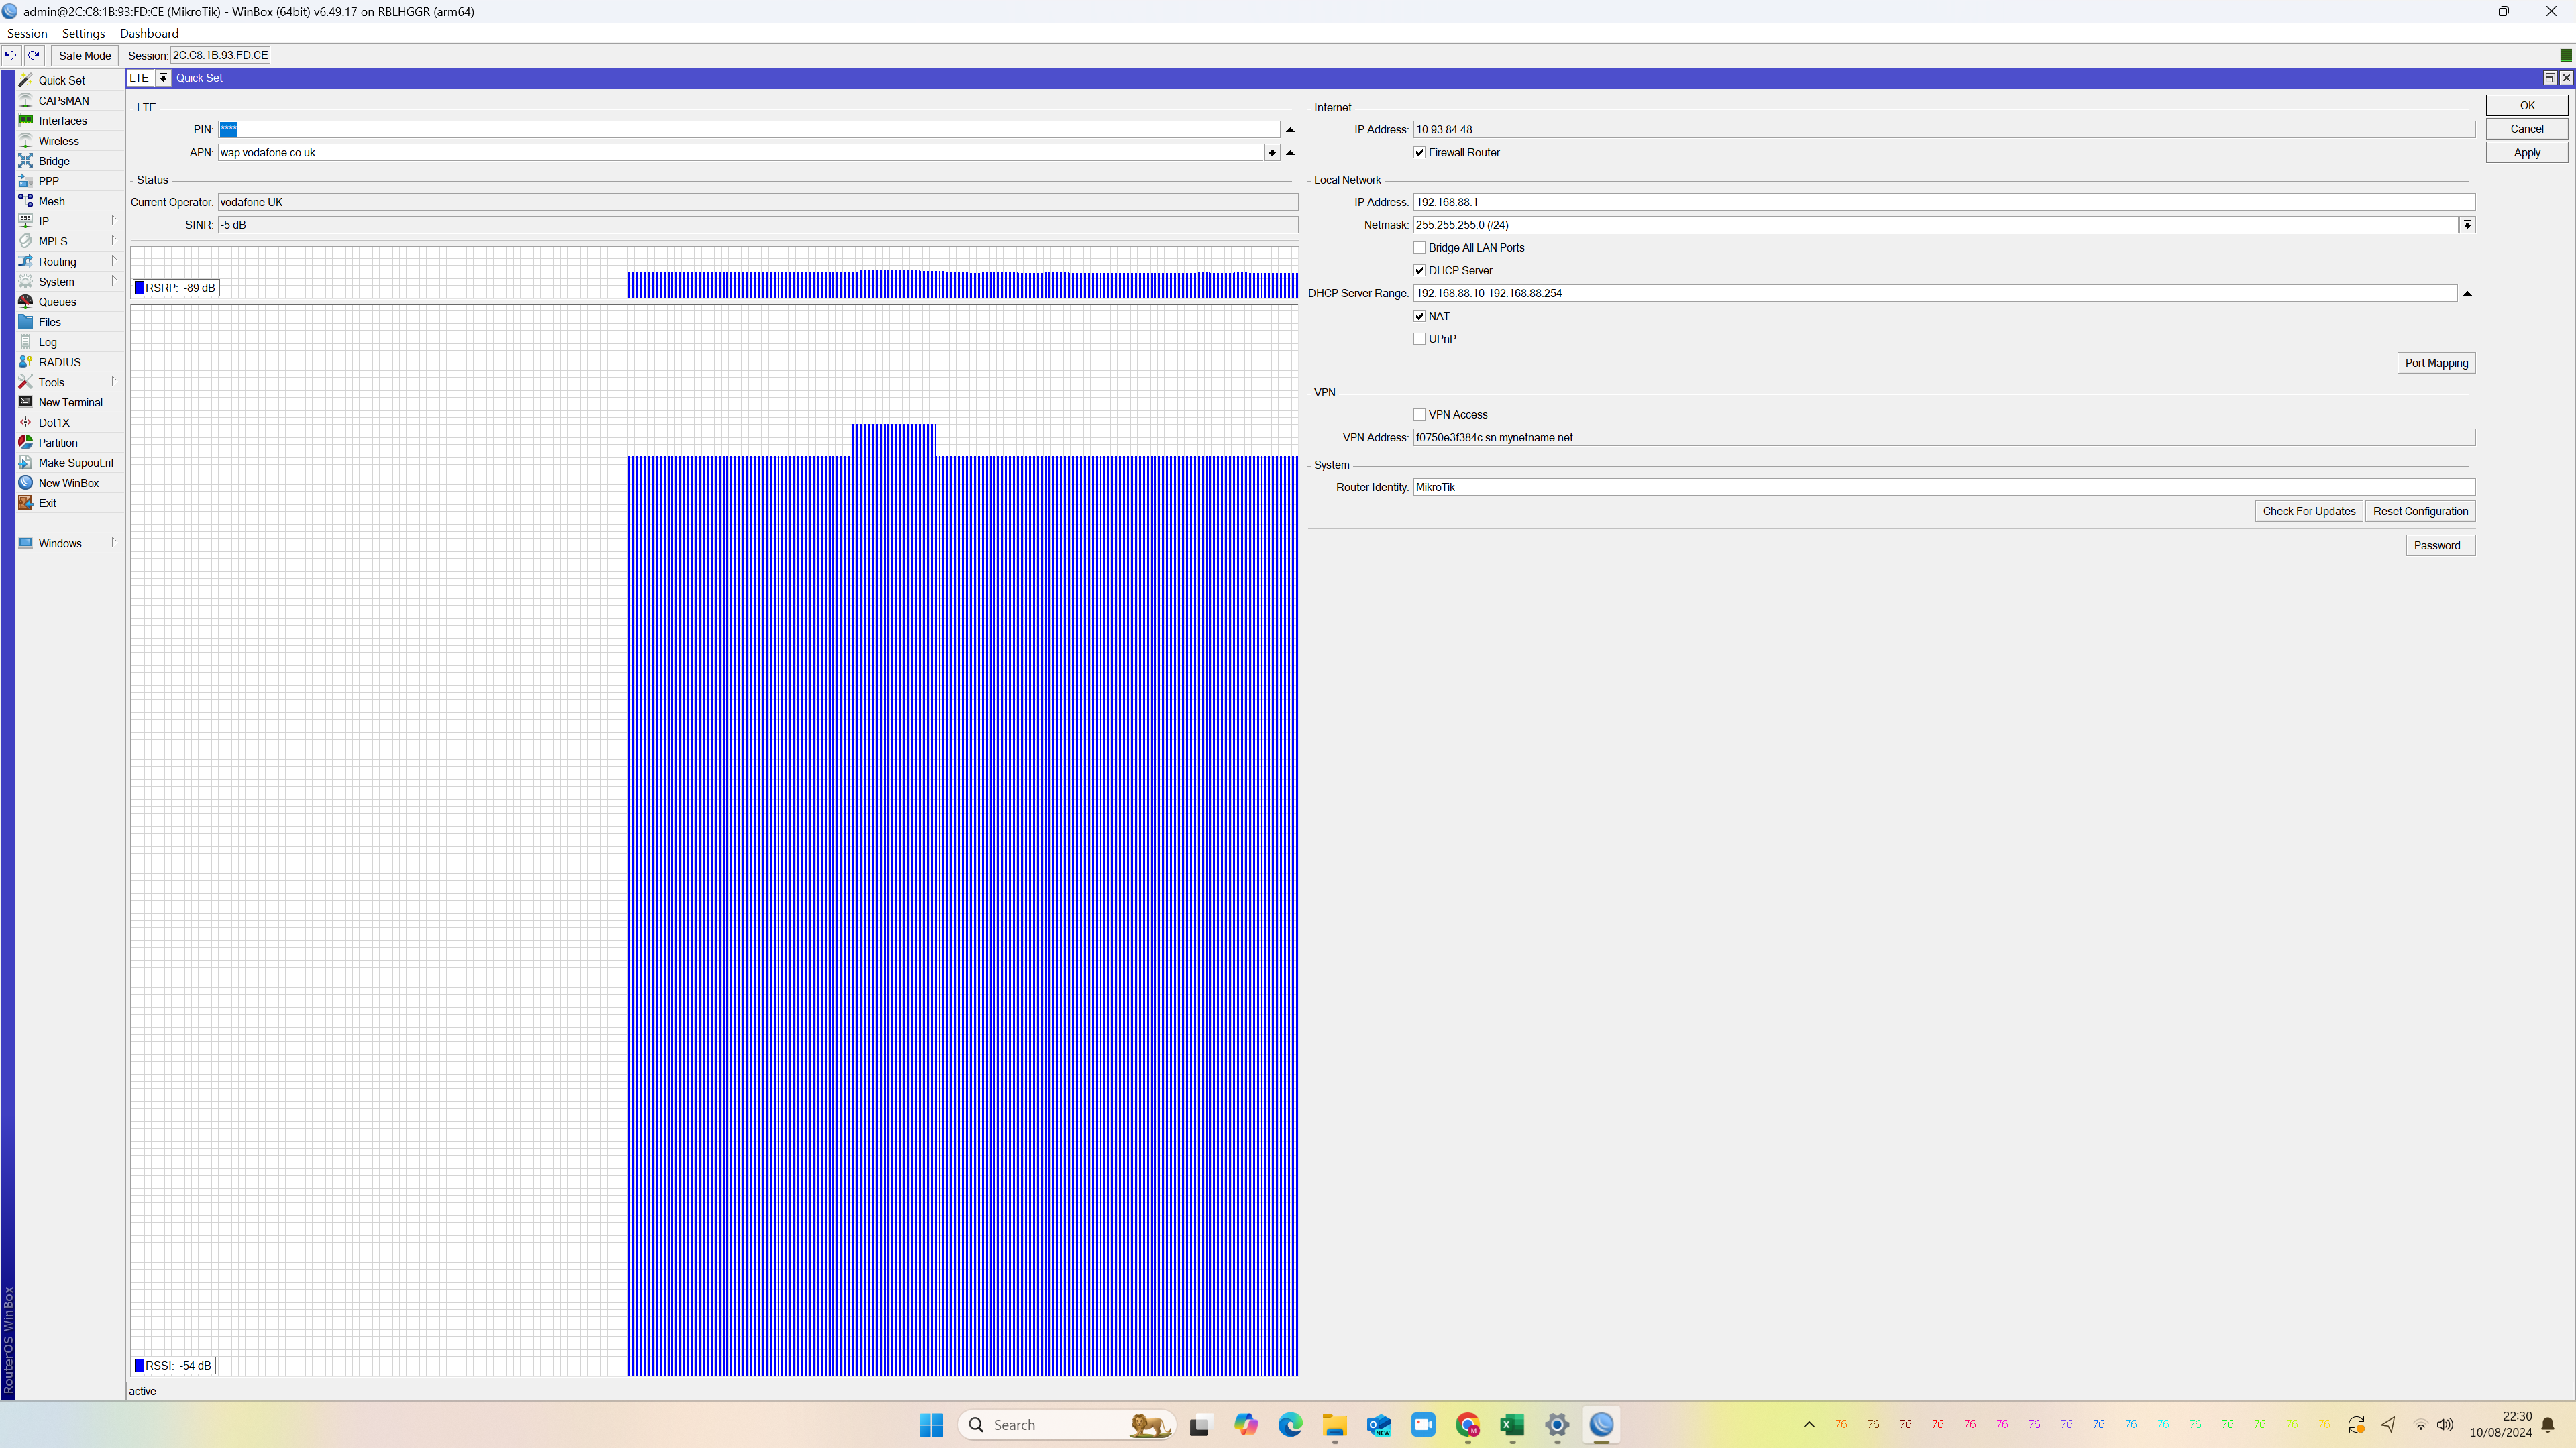Click the Router Identity field

[1943, 487]
